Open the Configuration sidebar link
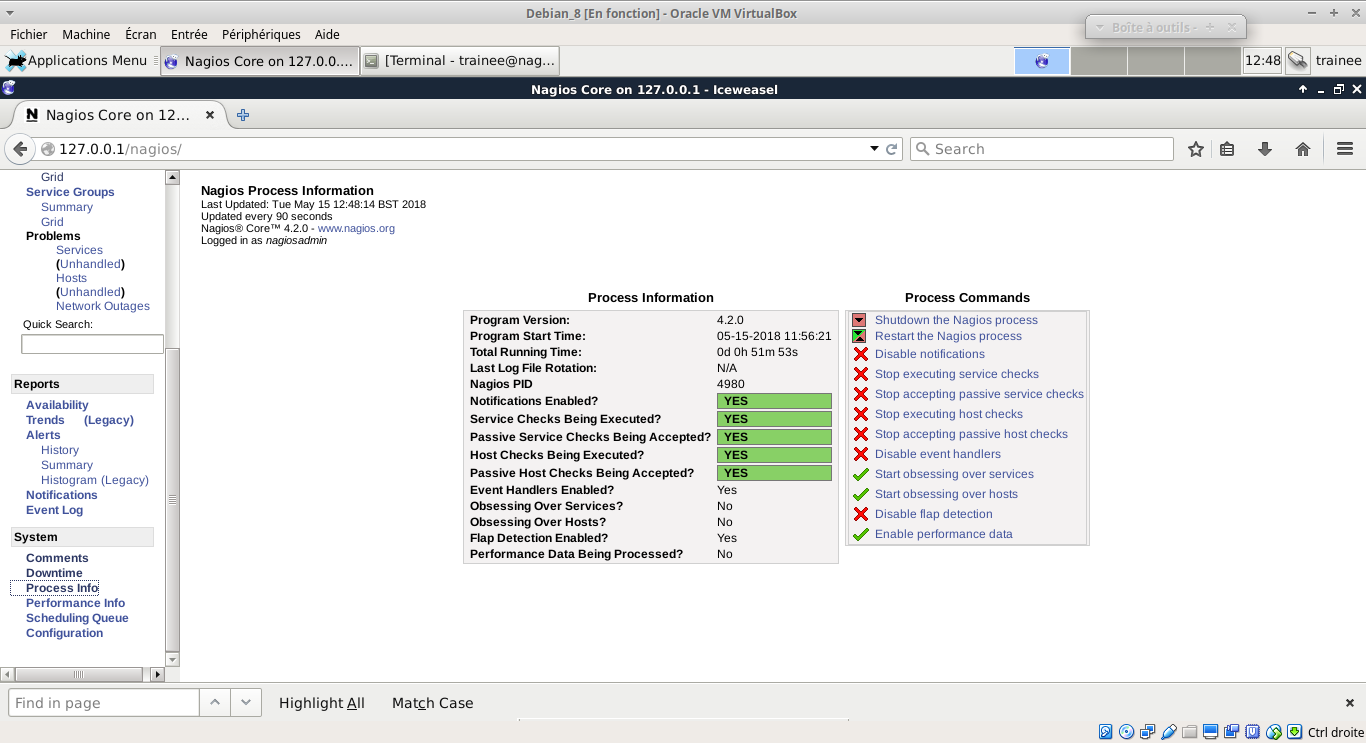This screenshot has height=743, width=1366. [x=64, y=633]
